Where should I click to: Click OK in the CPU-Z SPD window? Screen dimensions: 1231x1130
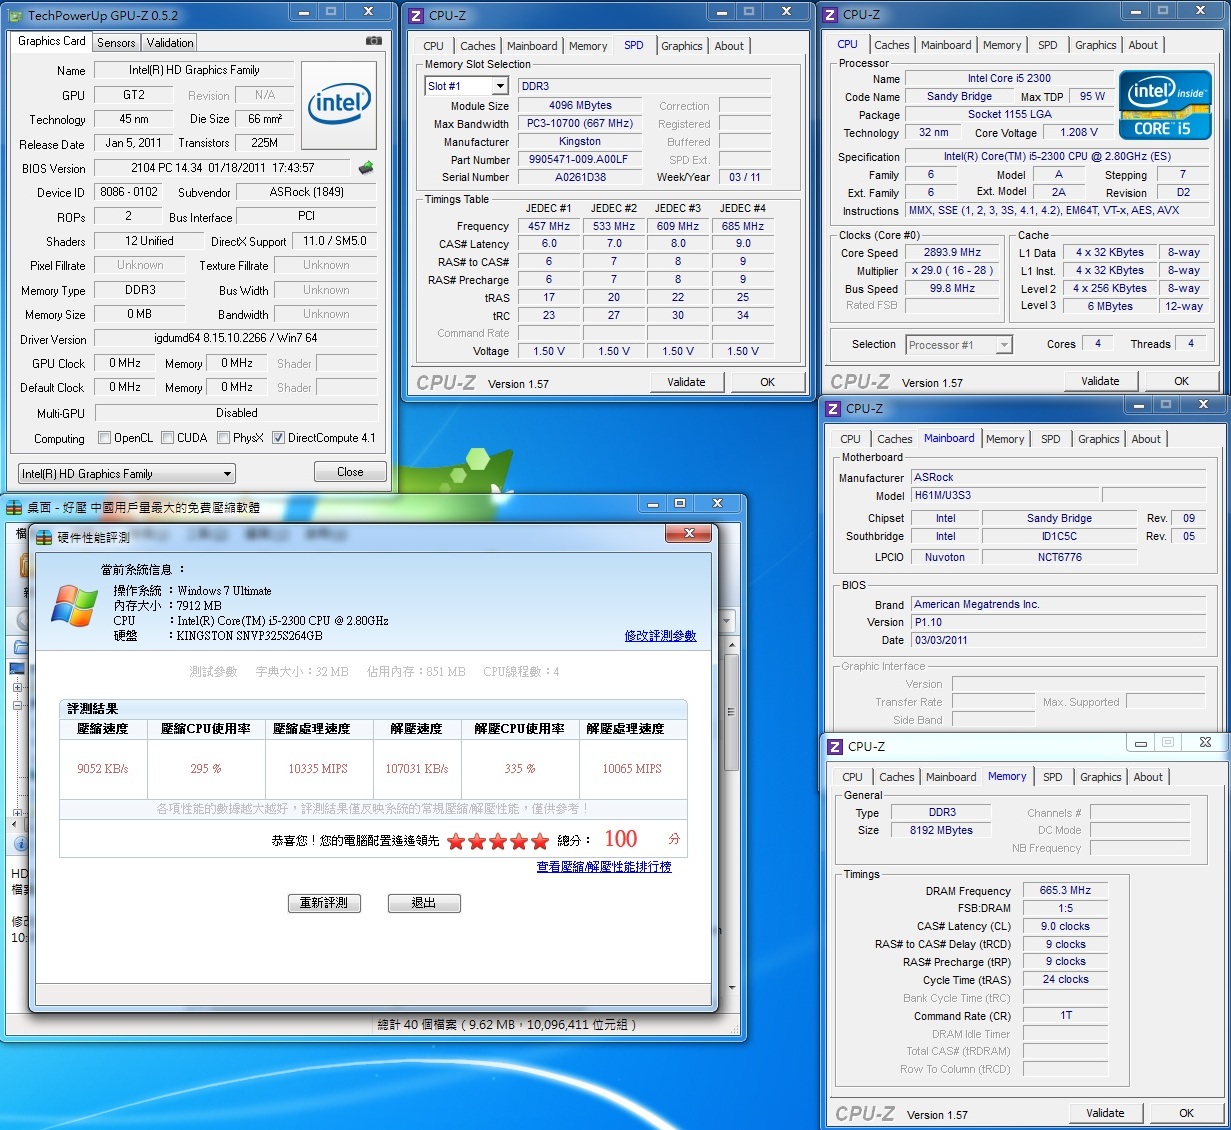767,382
